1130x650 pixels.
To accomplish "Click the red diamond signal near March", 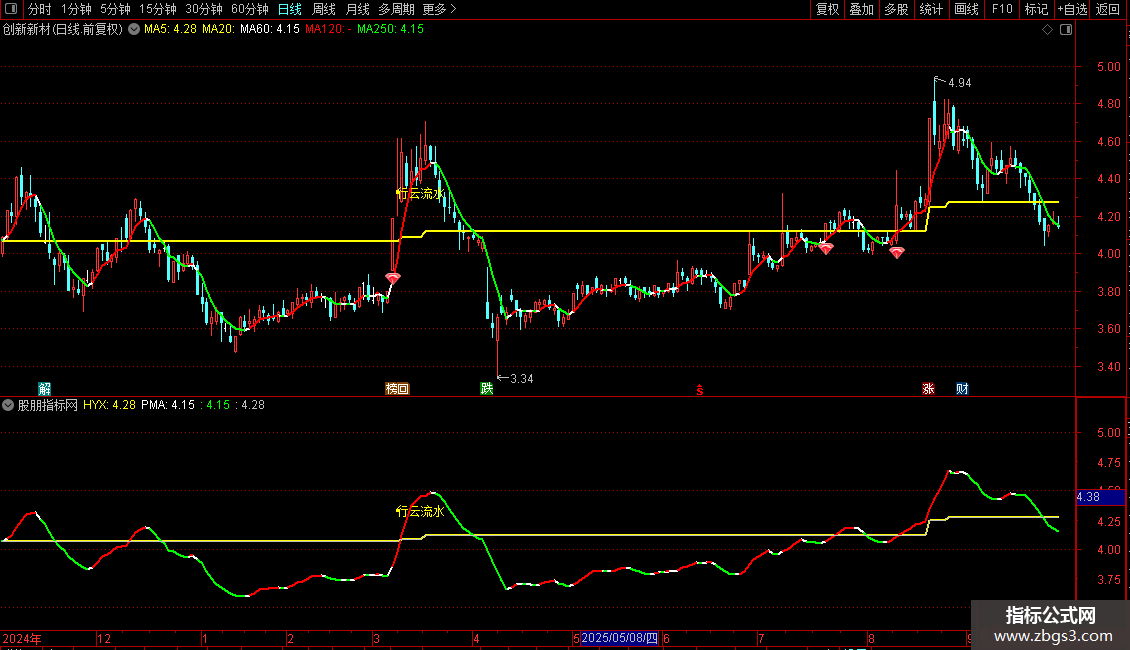I will (x=393, y=277).
